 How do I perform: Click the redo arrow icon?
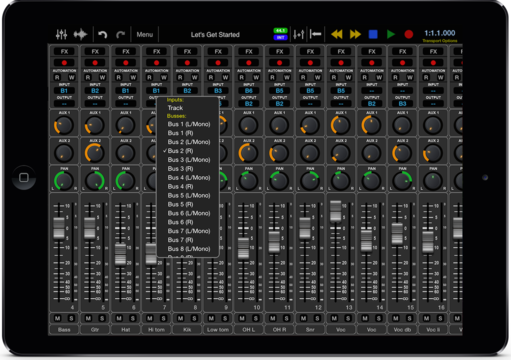pos(120,34)
